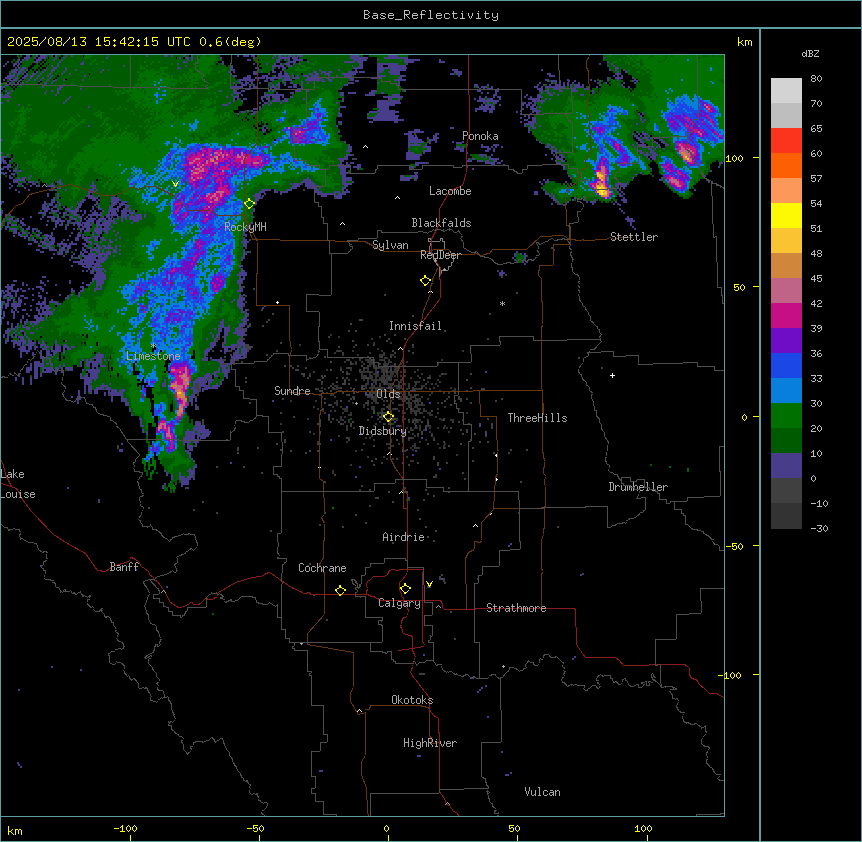Click the yellow diamond marker near RockyMH
The height and width of the screenshot is (842, 862).
pyautogui.click(x=249, y=204)
